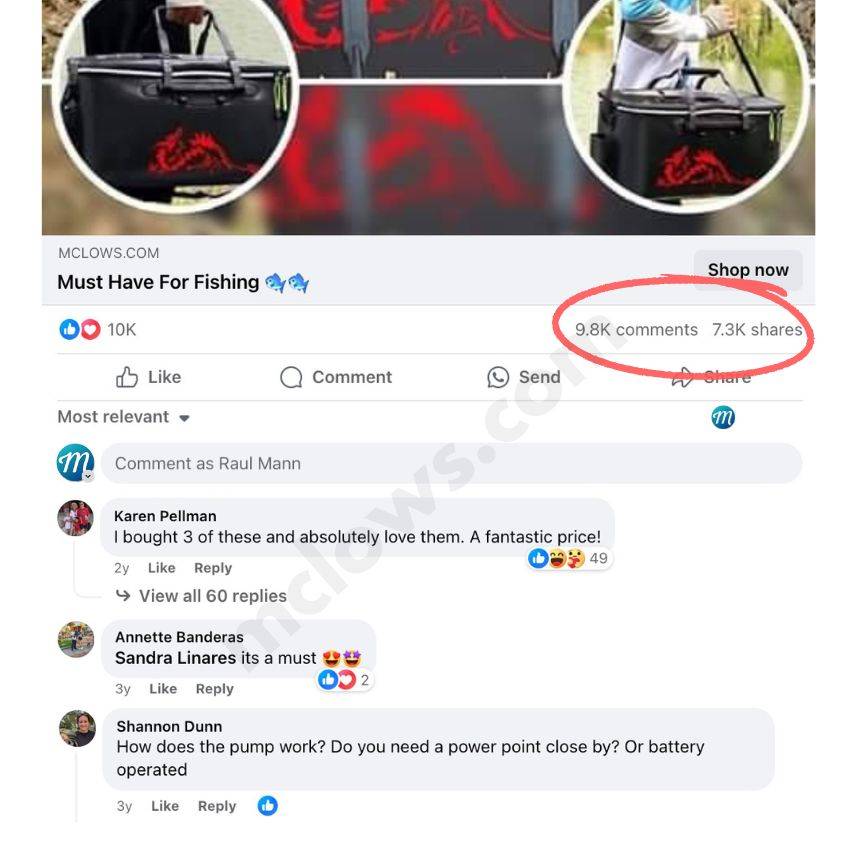Open the Most relevant sort dropdown

click(x=124, y=417)
